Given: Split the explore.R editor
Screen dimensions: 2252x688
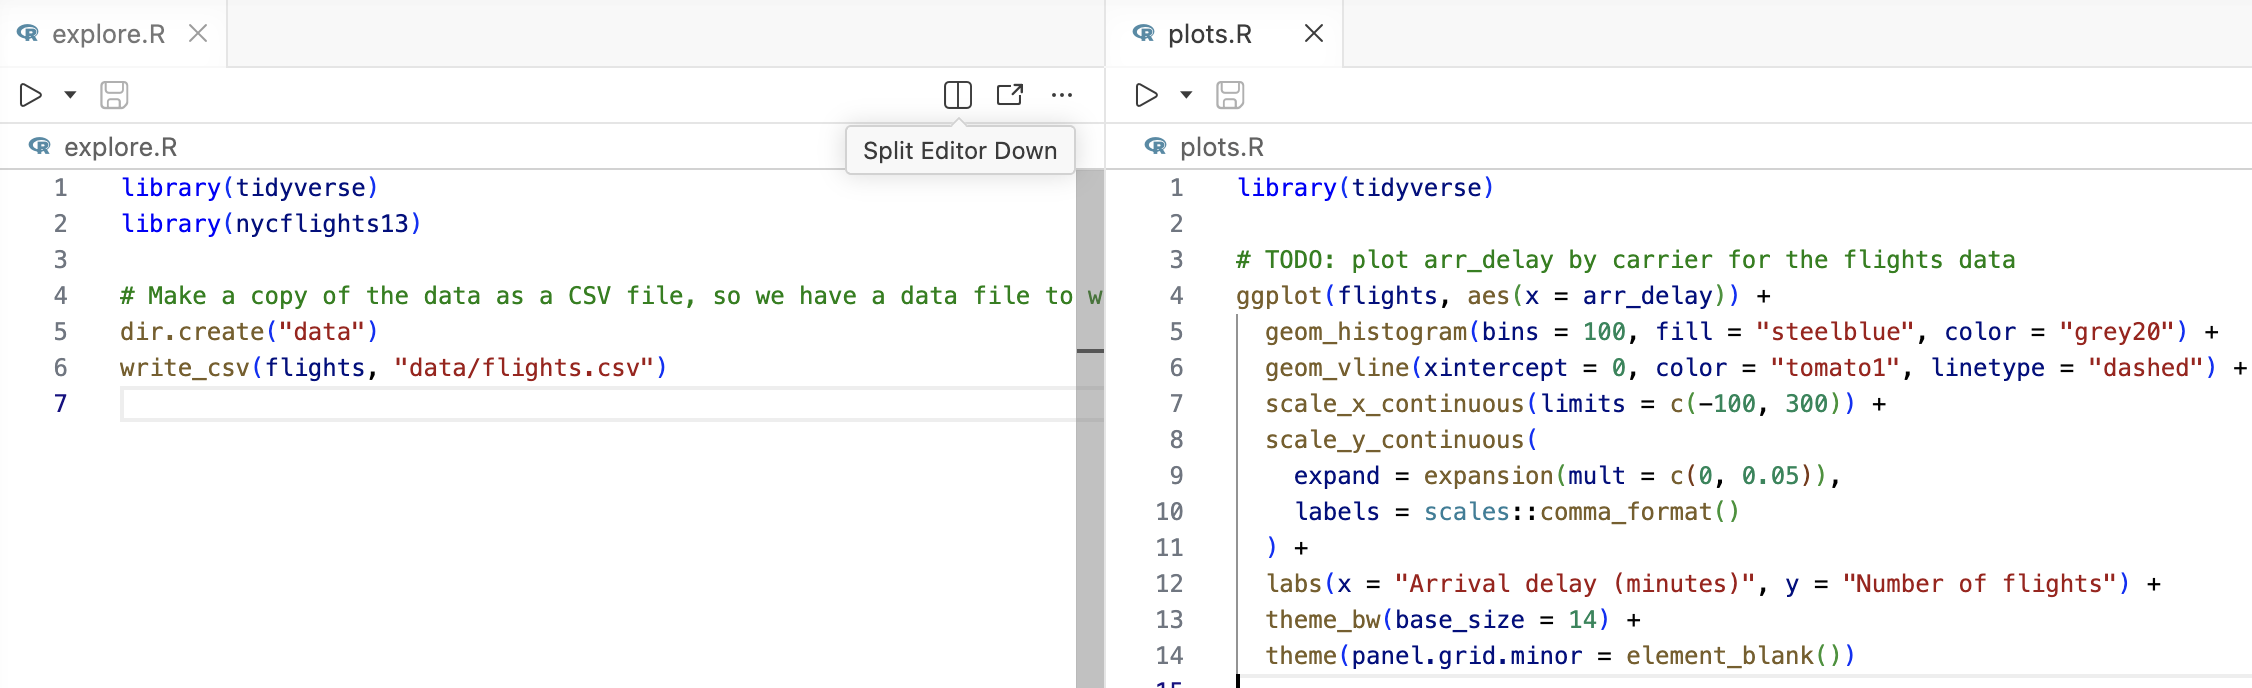Looking at the screenshot, I should pyautogui.click(x=958, y=95).
